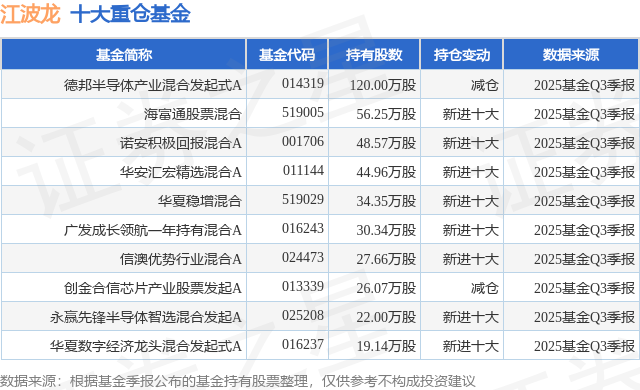The width and height of the screenshot is (640, 390).
Task: Click 新进十大 in the 海富通股票混合 row
Action: [471, 114]
